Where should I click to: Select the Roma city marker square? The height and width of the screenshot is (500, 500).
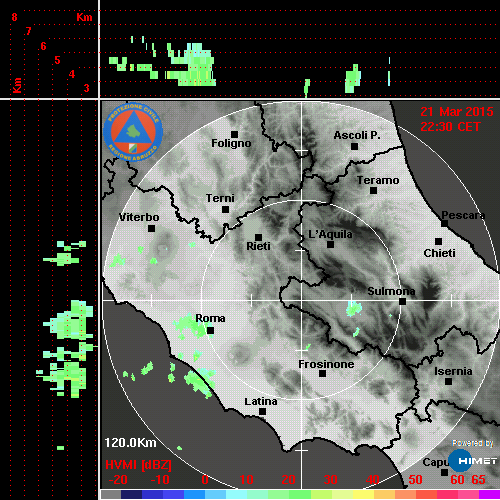[x=210, y=331]
